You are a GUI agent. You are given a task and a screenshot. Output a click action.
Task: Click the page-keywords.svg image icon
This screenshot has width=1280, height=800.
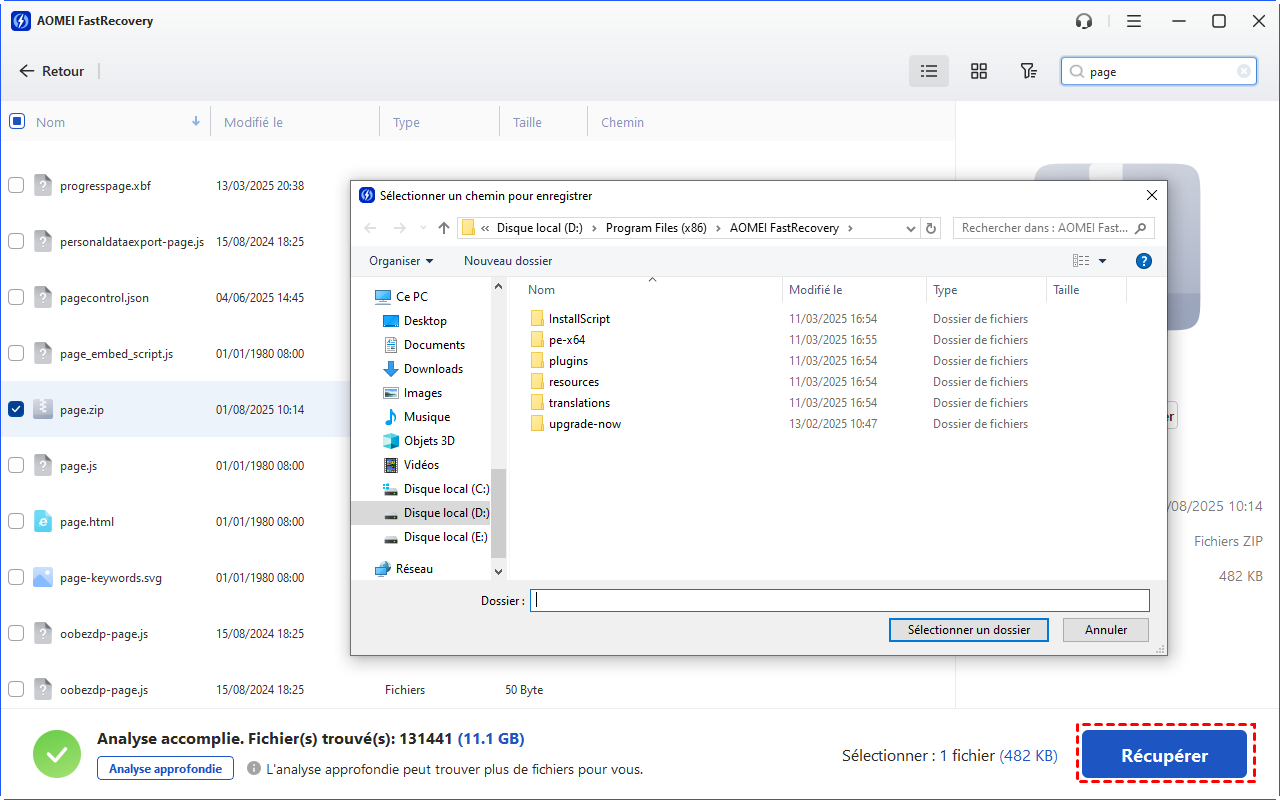[x=42, y=577]
